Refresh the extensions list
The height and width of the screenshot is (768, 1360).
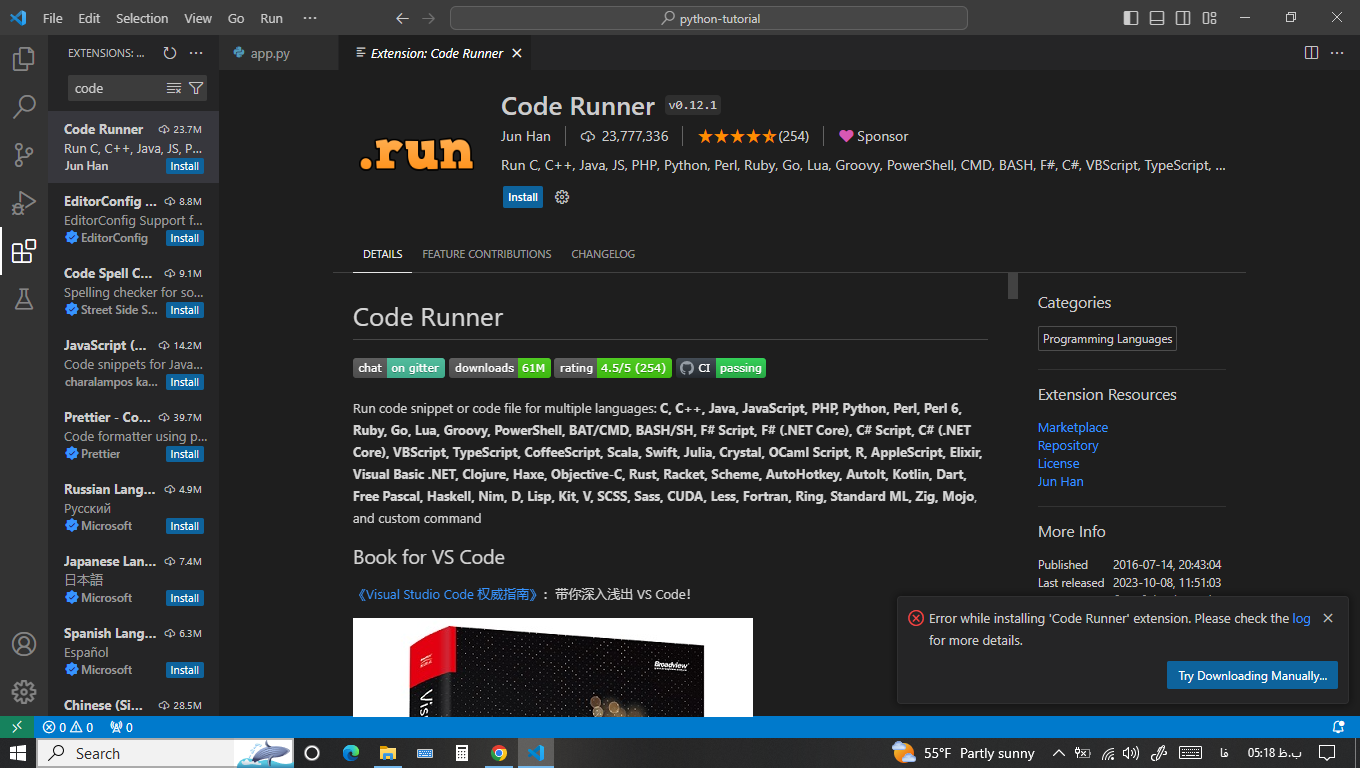170,53
